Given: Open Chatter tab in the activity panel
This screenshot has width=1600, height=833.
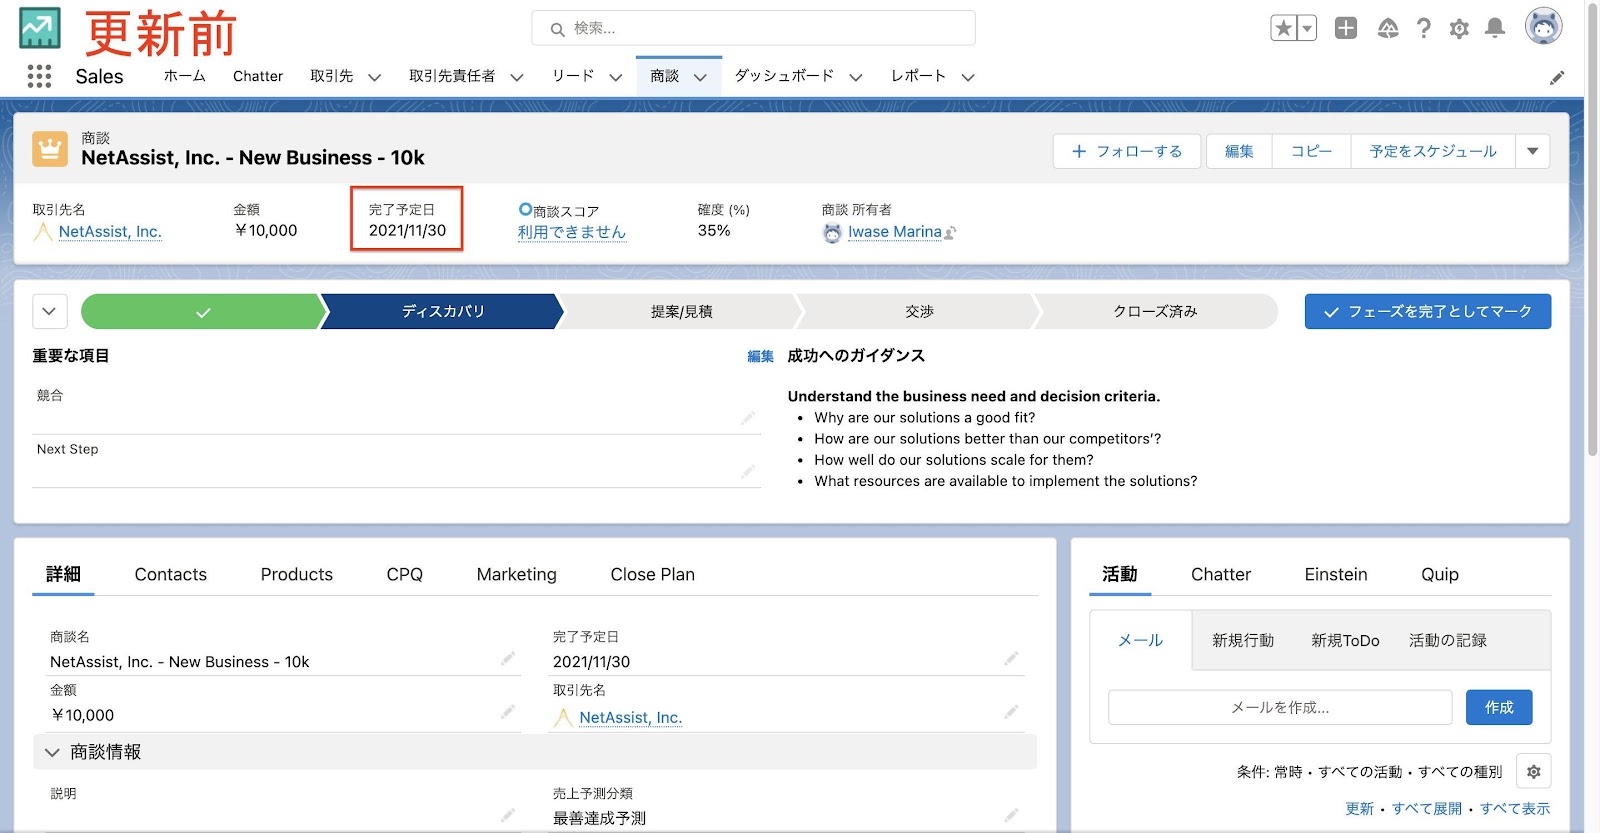Looking at the screenshot, I should tap(1221, 574).
